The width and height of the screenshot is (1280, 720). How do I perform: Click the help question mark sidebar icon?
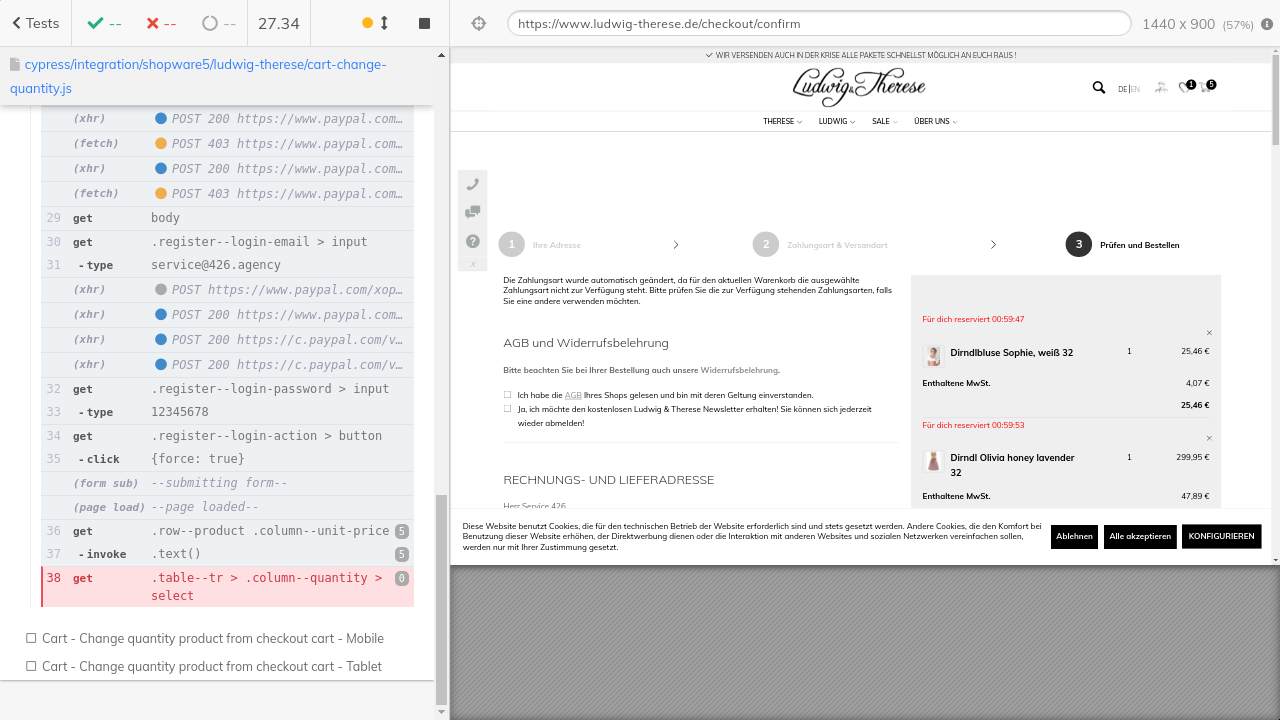pyautogui.click(x=473, y=241)
